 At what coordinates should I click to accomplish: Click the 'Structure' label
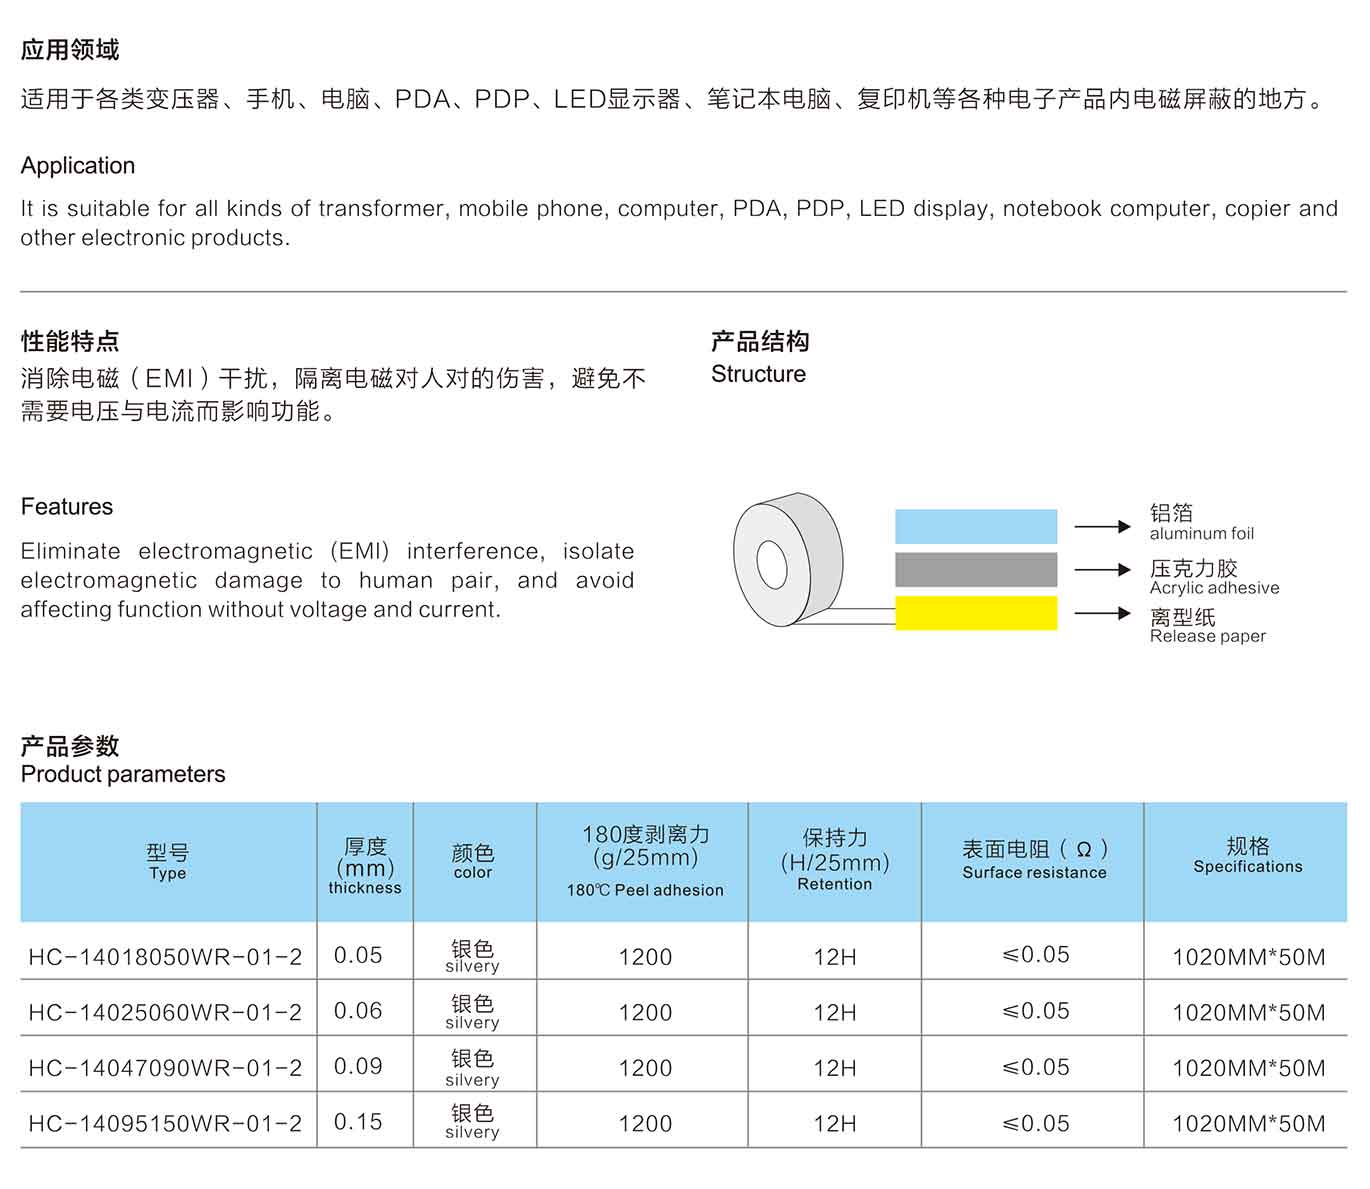(x=758, y=374)
